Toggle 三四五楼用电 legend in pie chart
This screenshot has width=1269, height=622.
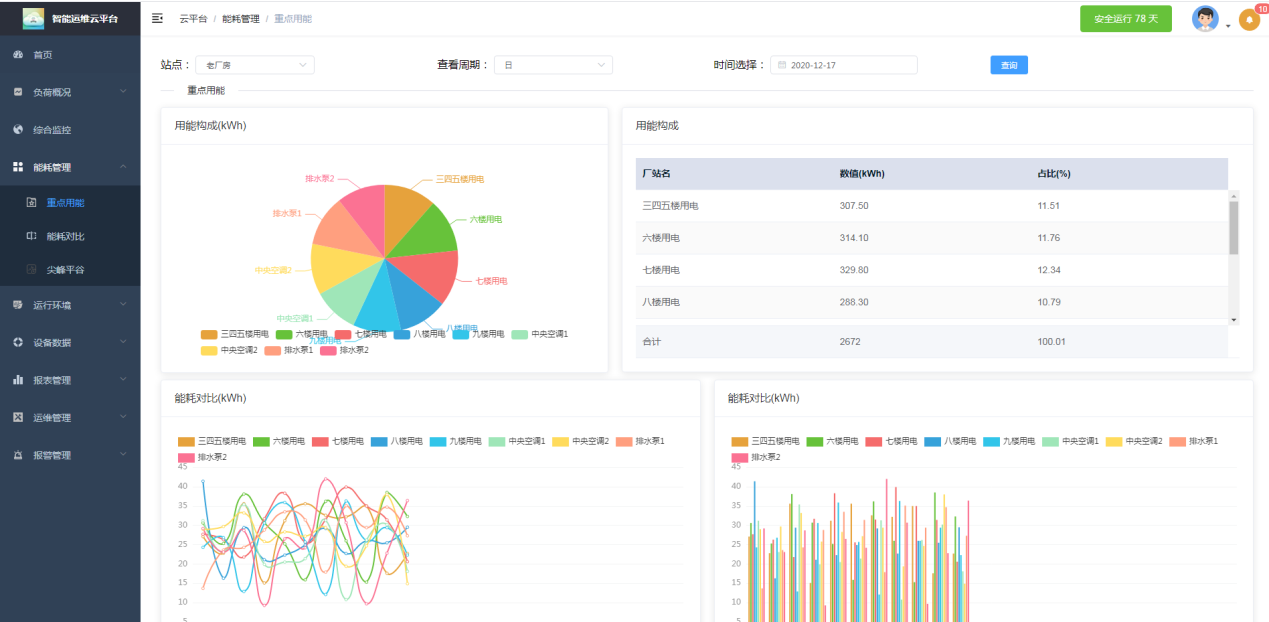234,334
